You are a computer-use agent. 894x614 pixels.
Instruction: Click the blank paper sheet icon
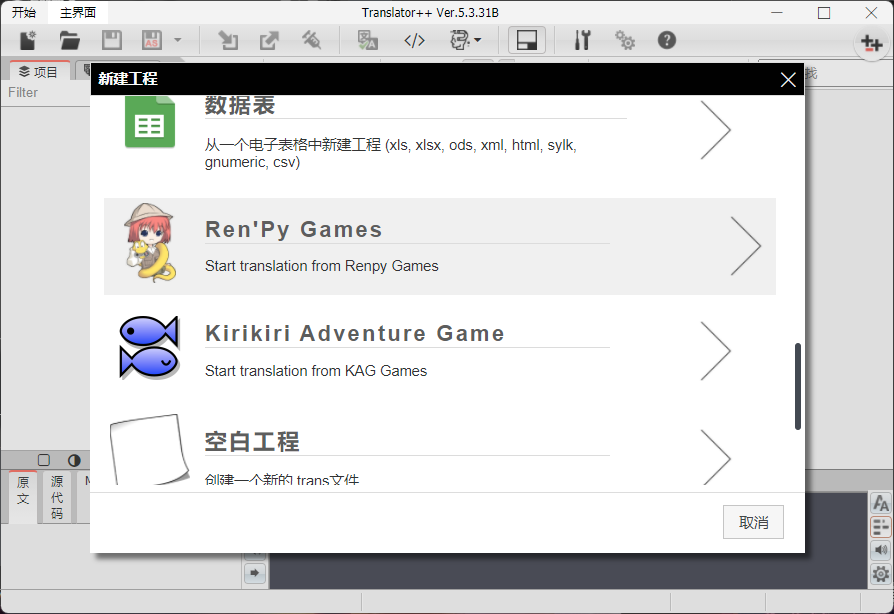click(x=149, y=450)
